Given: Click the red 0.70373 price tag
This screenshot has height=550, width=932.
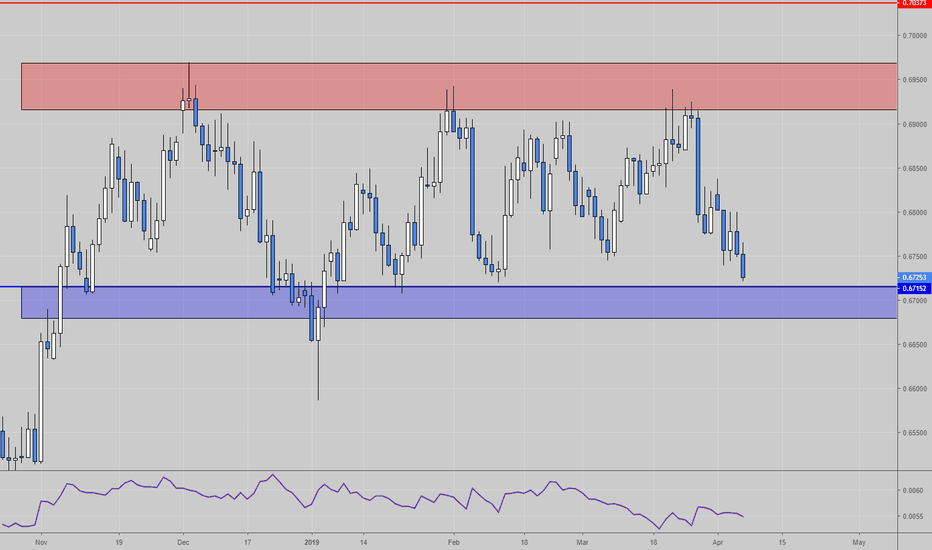Looking at the screenshot, I should (914, 3).
